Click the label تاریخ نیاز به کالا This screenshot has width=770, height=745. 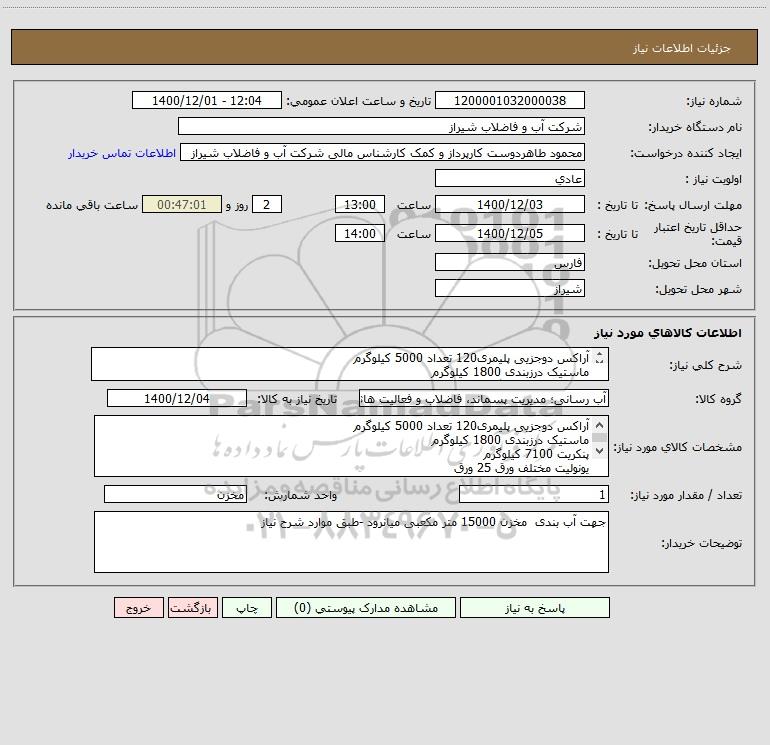pos(297,399)
